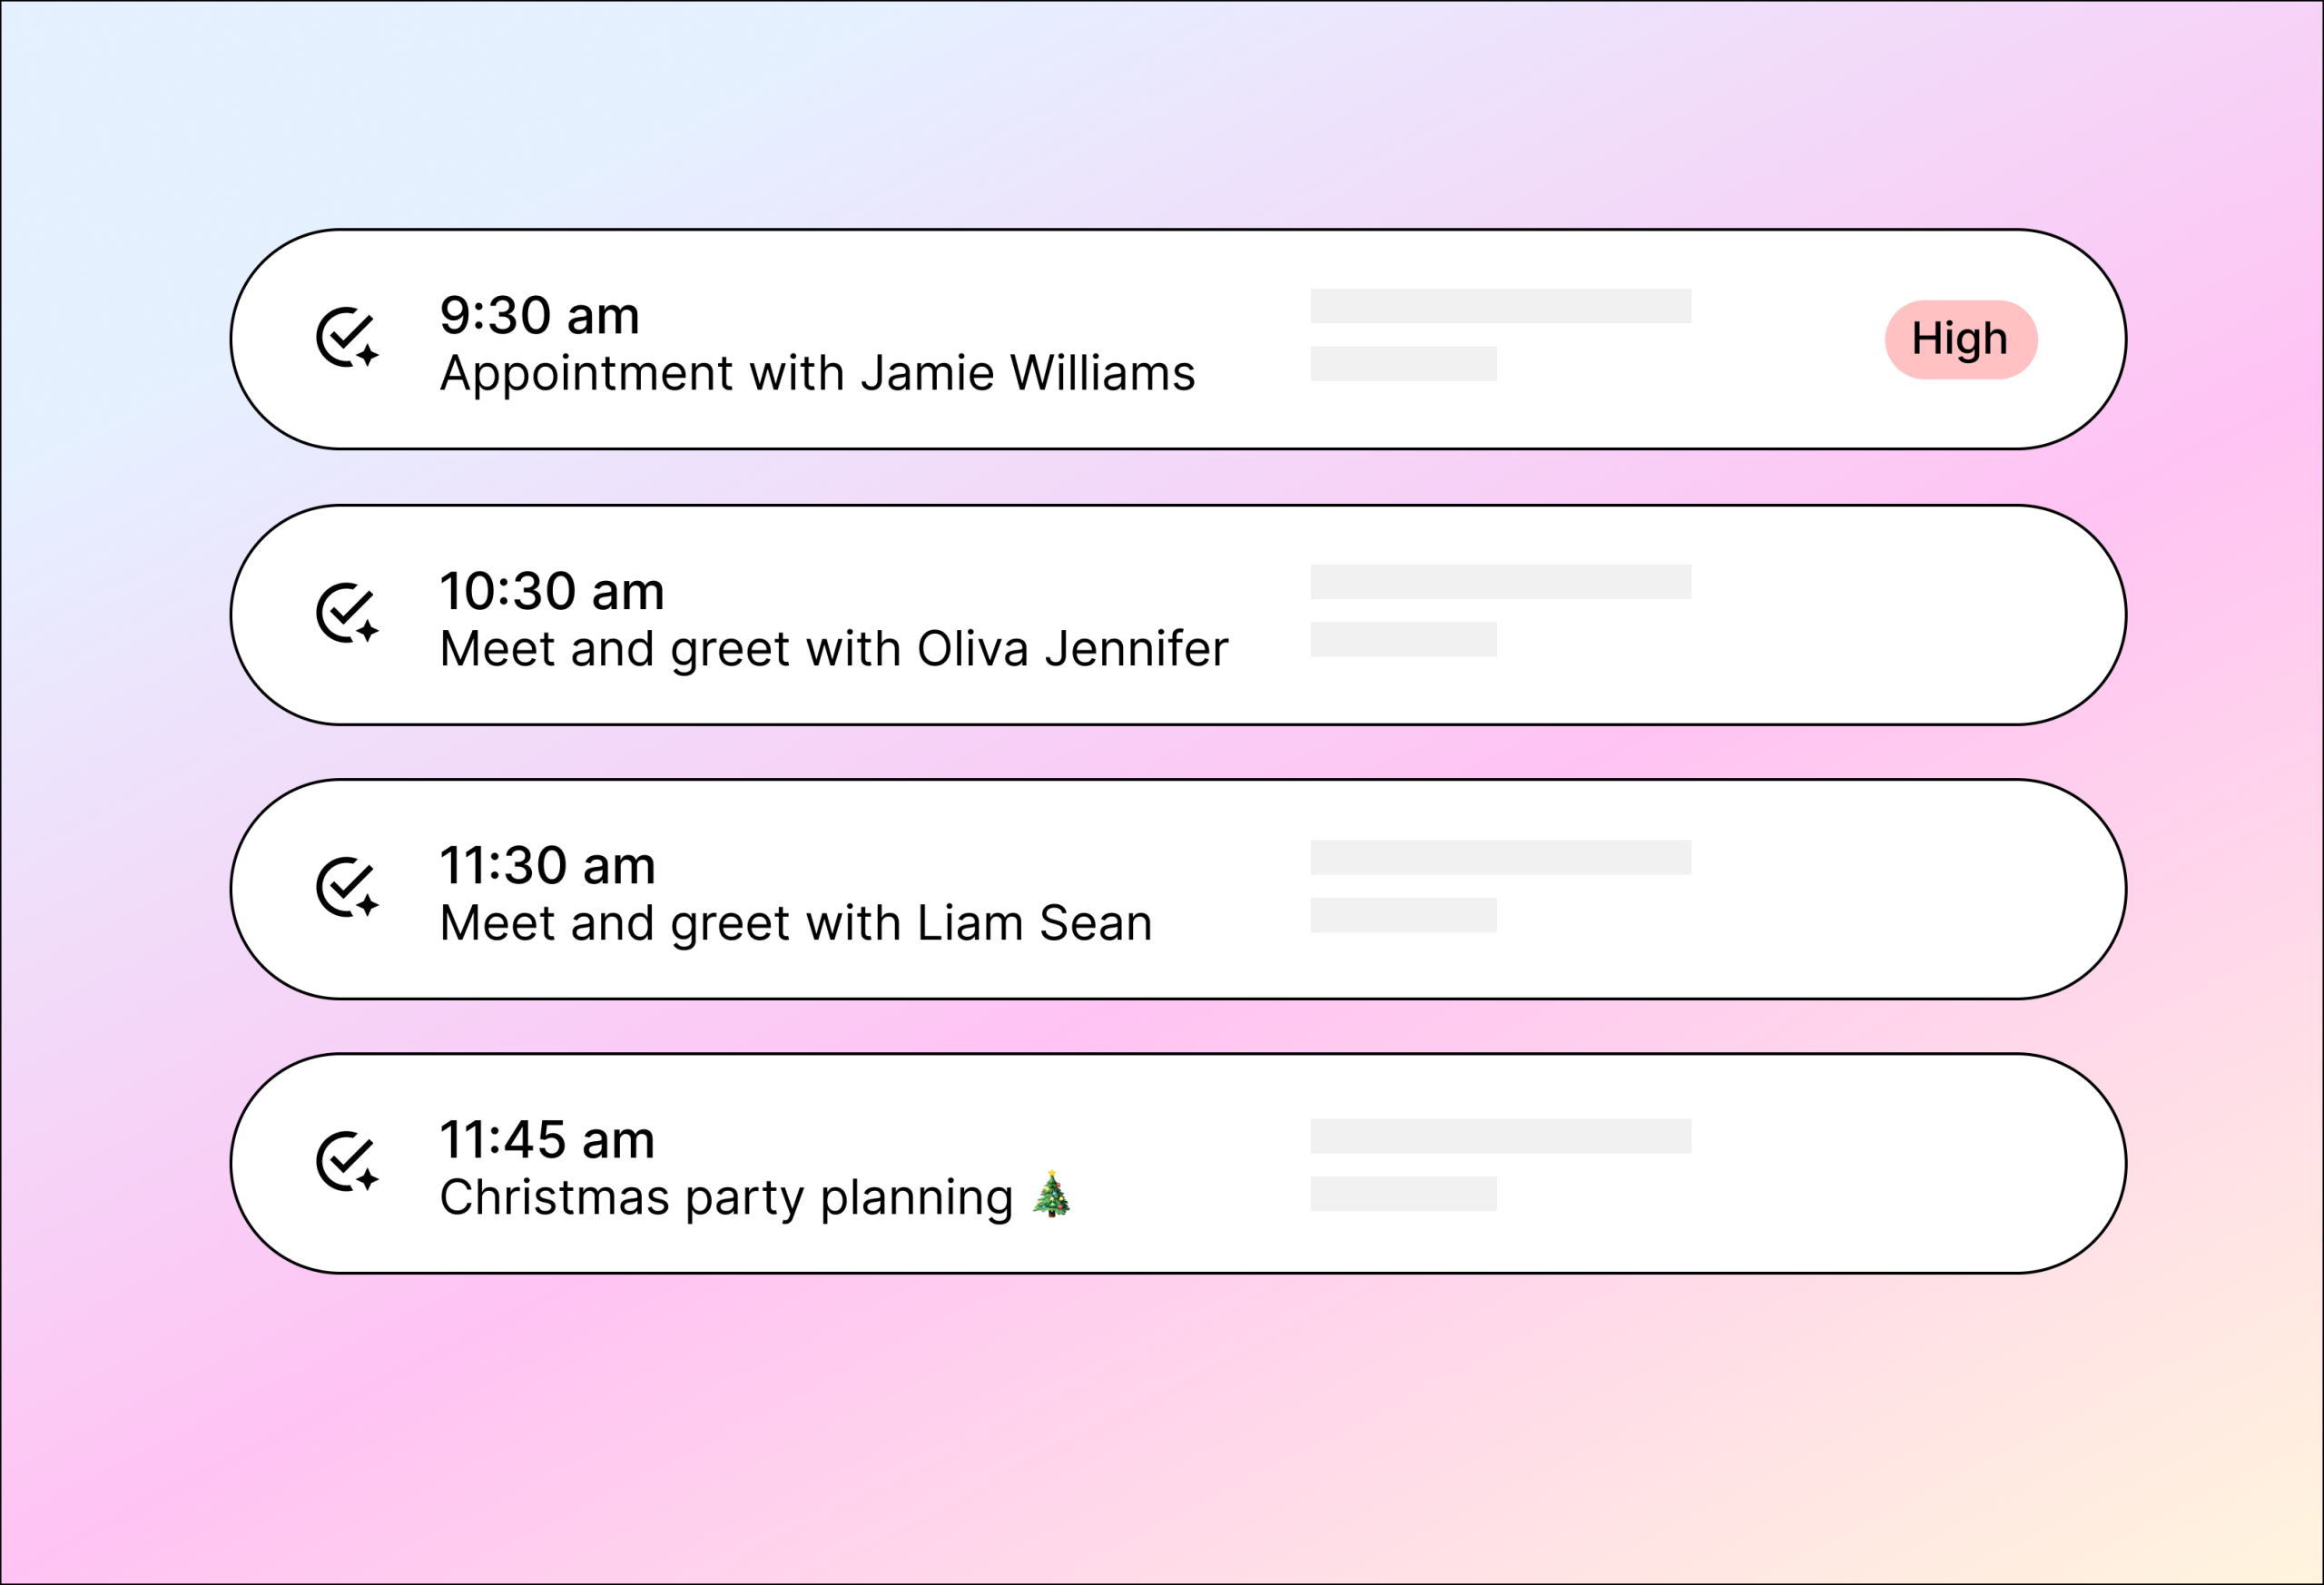Open Meet and greet with Oliva Jennifer
Viewport: 2324px width, 1585px height.
(833, 649)
